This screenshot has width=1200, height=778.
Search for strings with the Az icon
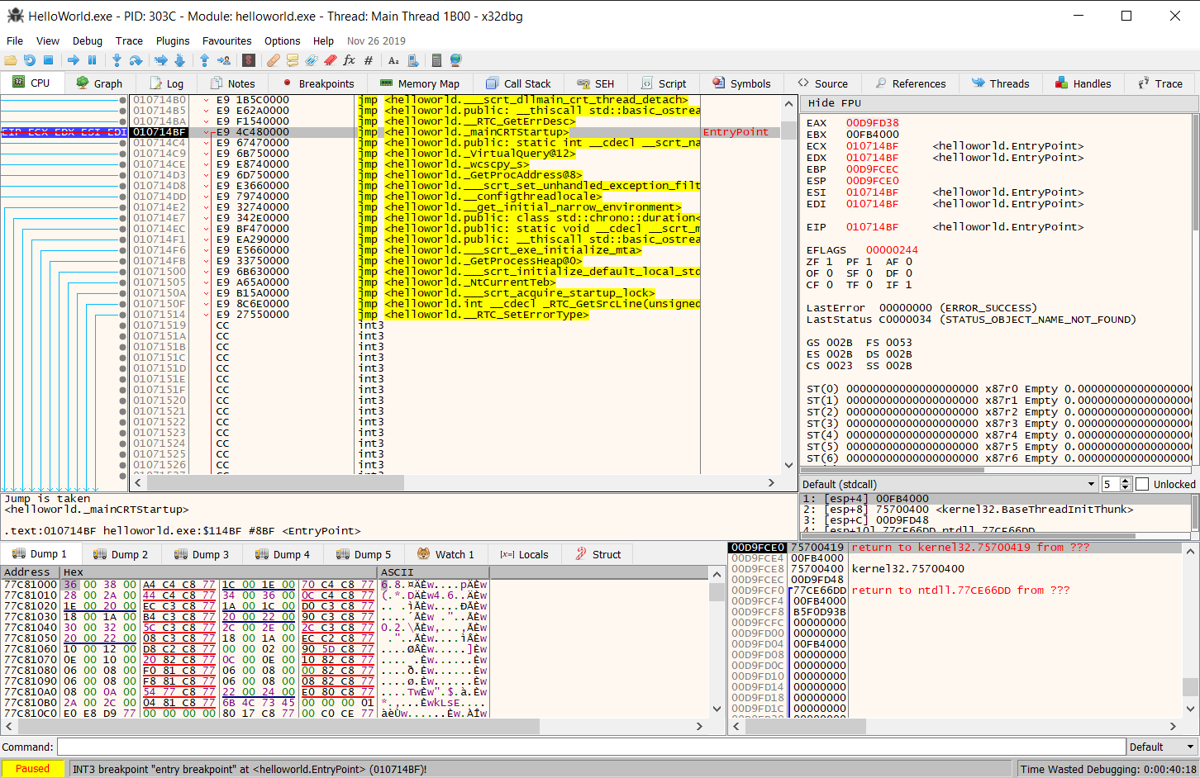393,60
